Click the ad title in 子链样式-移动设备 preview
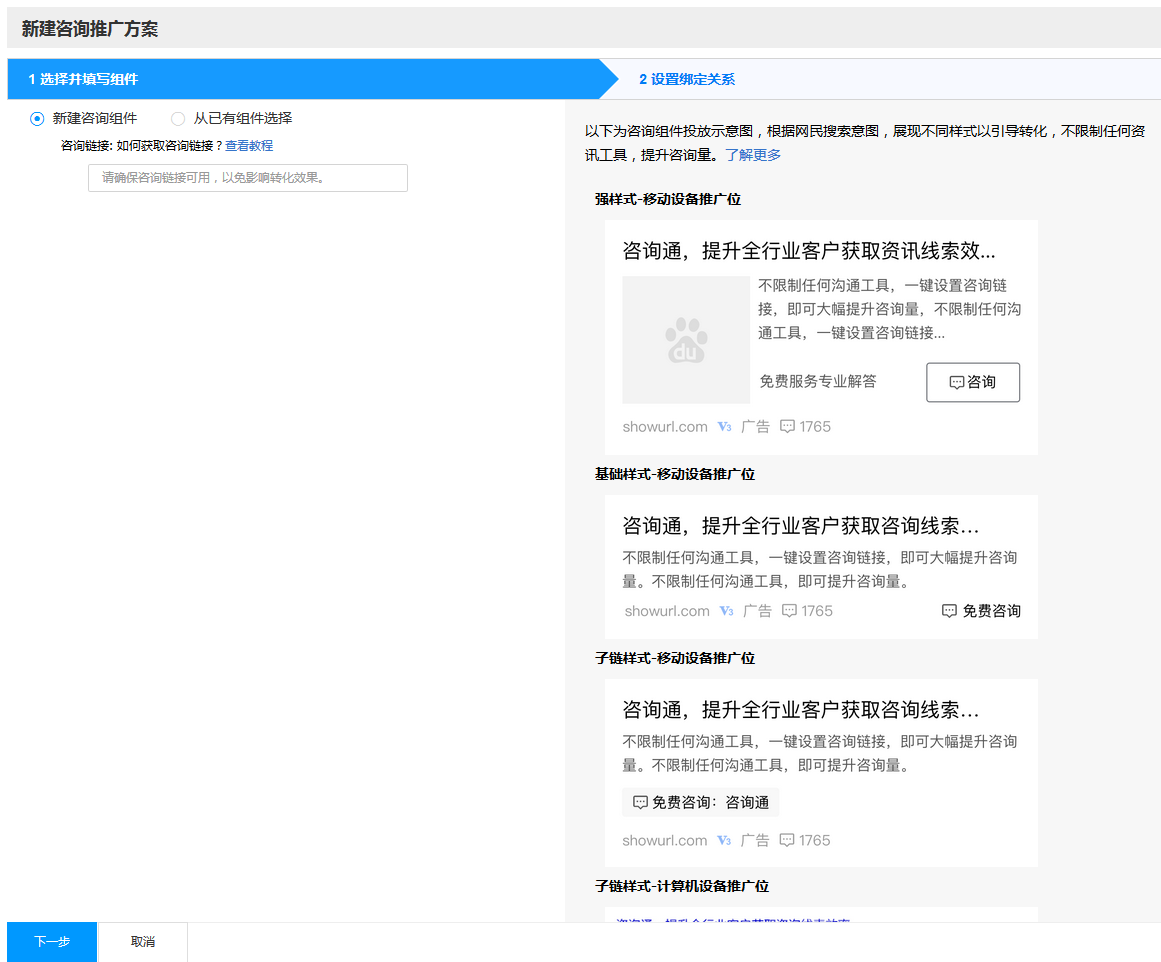This screenshot has width=1161, height=962. (800, 709)
